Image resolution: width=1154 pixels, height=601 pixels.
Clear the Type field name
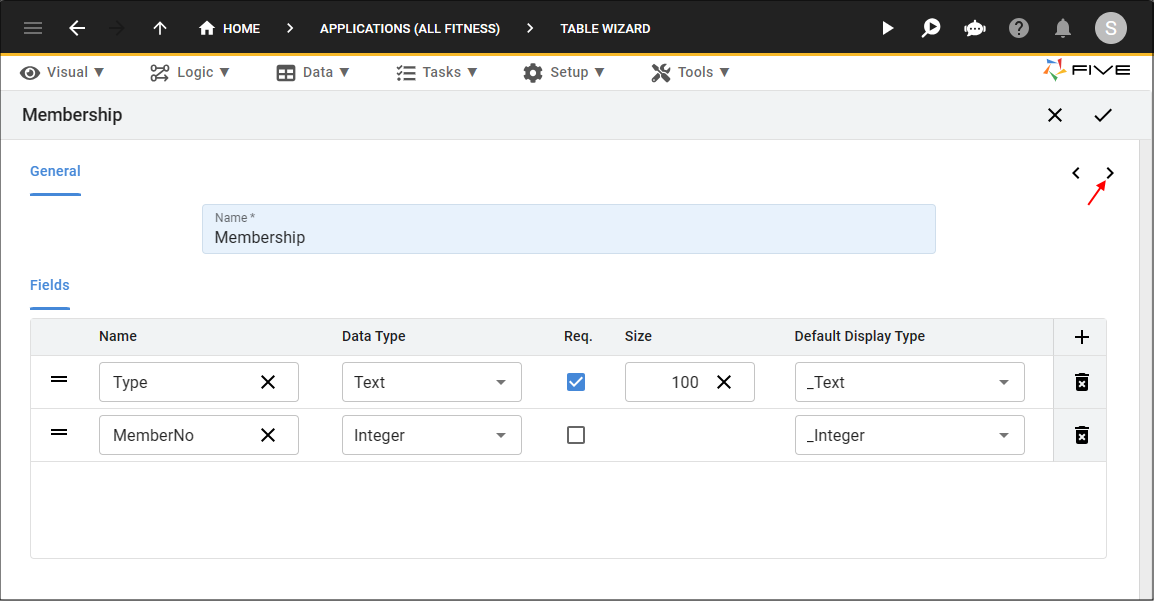coord(268,382)
